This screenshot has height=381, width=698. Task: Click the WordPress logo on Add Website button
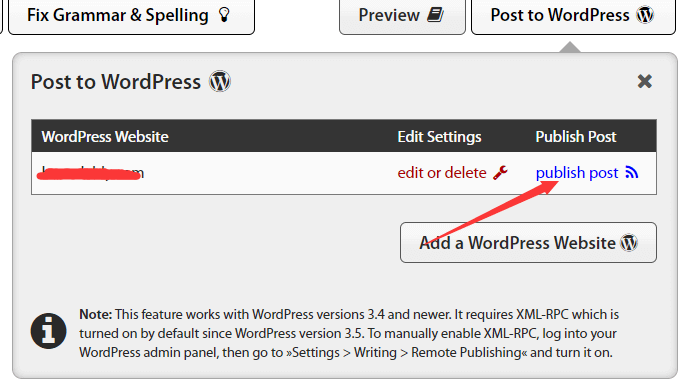tap(629, 243)
